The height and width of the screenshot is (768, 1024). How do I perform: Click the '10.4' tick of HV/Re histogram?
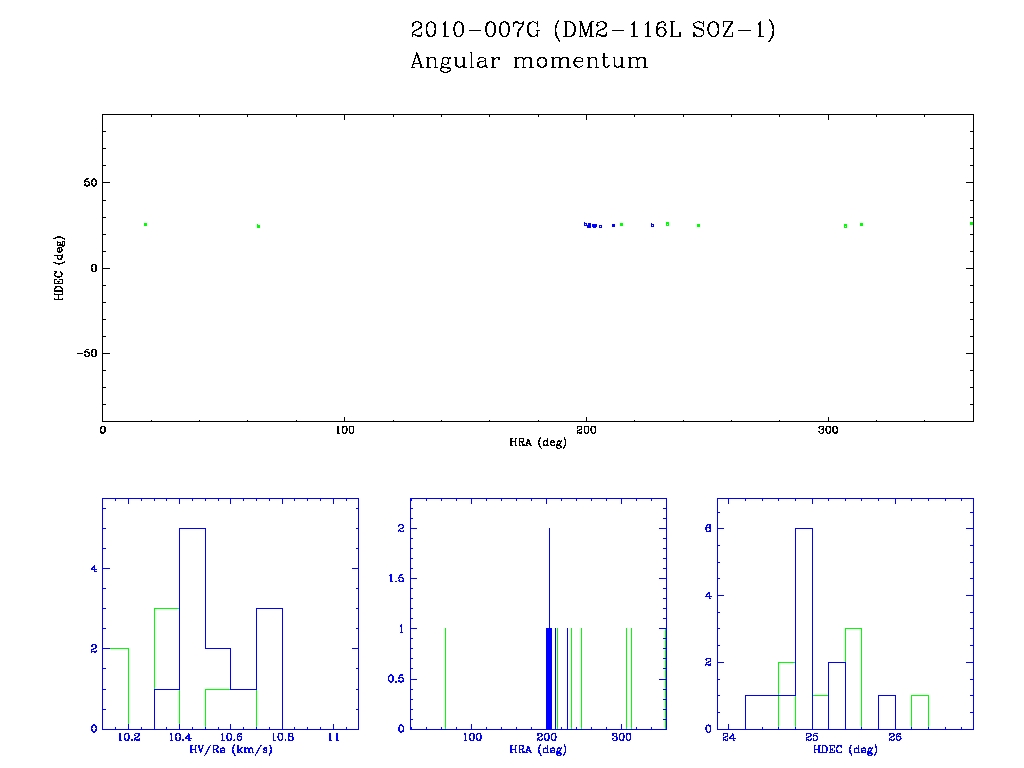180,737
